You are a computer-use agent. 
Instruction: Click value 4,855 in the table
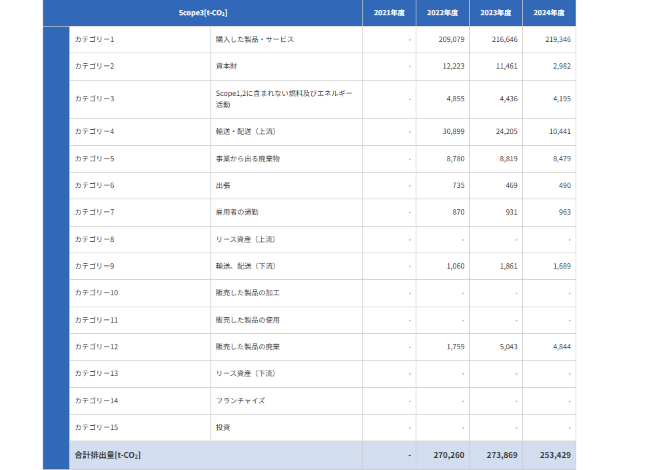click(455, 99)
